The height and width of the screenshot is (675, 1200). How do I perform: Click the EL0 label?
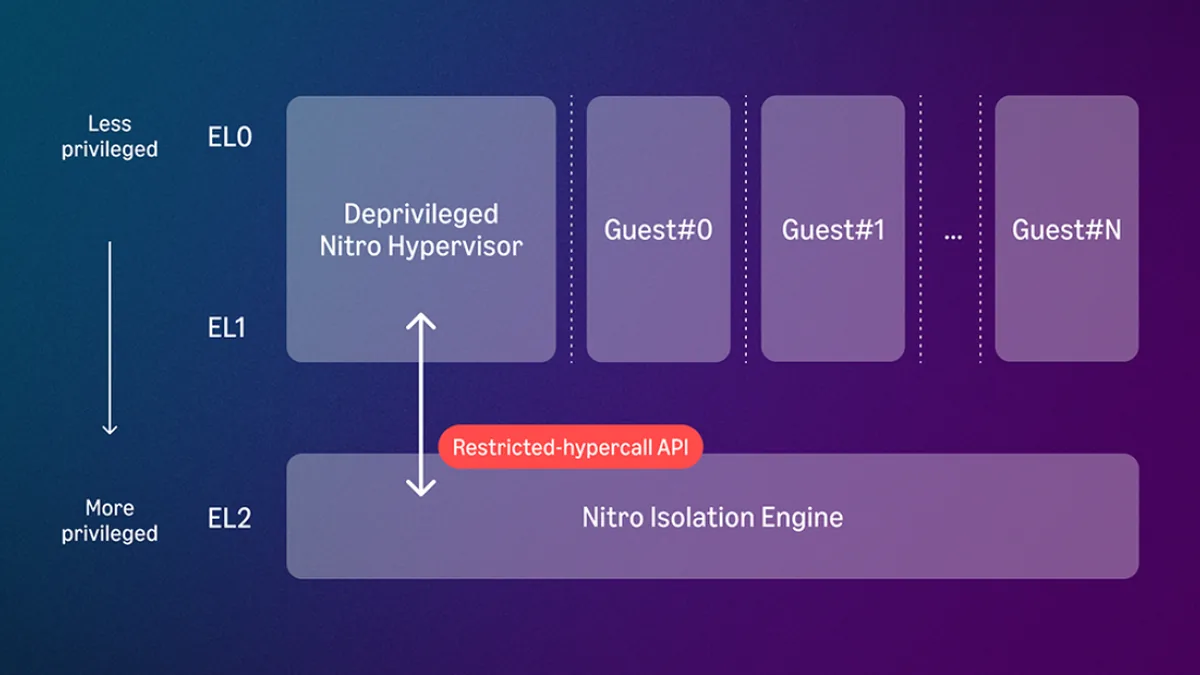coord(230,137)
